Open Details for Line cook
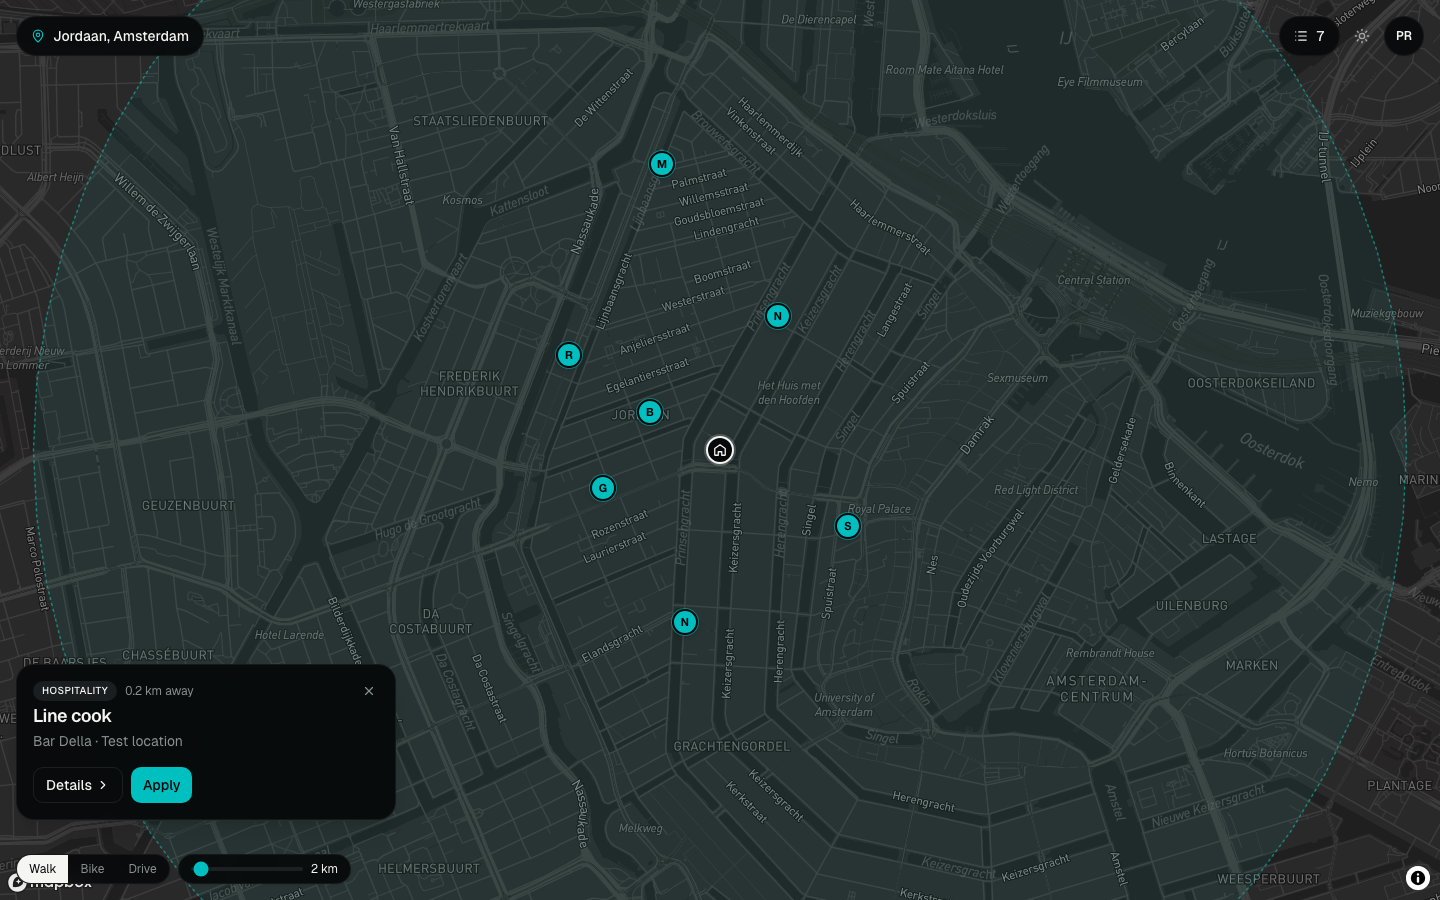The width and height of the screenshot is (1440, 900). pos(77,785)
